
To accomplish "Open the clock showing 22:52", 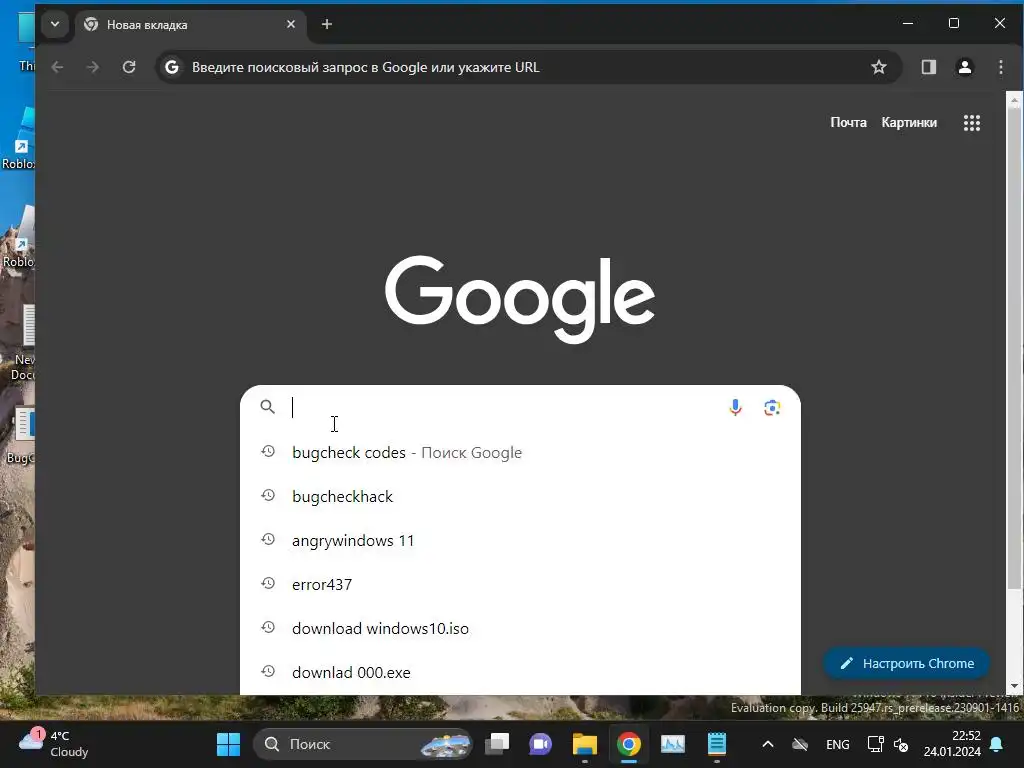I will (x=952, y=744).
